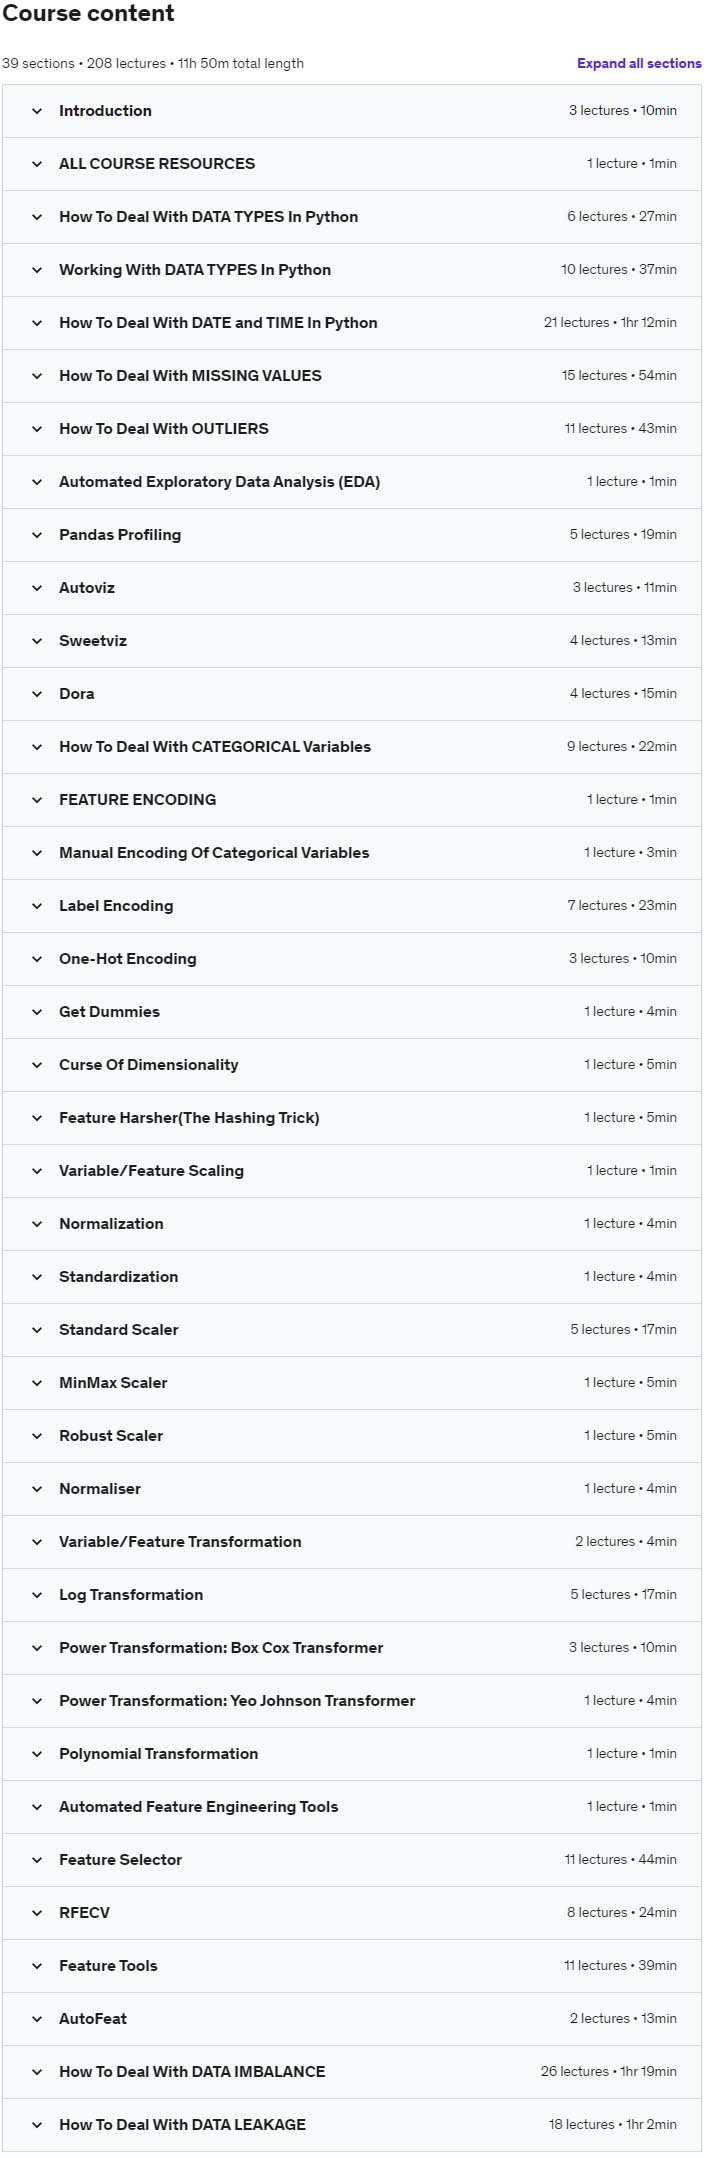Click the MinMax Scaler chevron icon
This screenshot has height=2158, width=709.
click(37, 1383)
